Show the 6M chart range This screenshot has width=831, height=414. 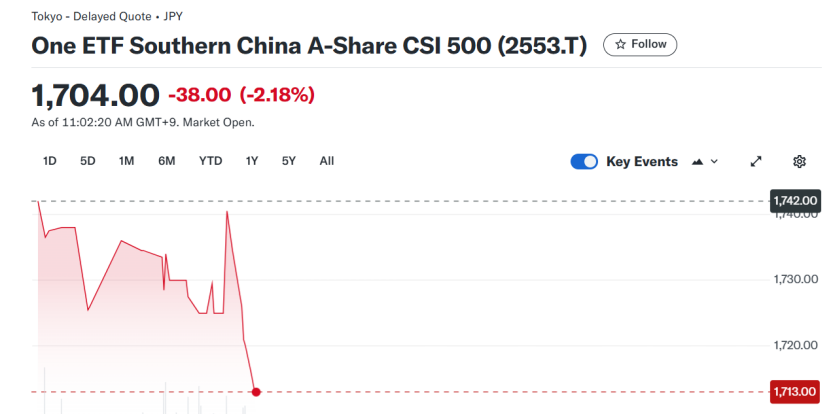[167, 161]
